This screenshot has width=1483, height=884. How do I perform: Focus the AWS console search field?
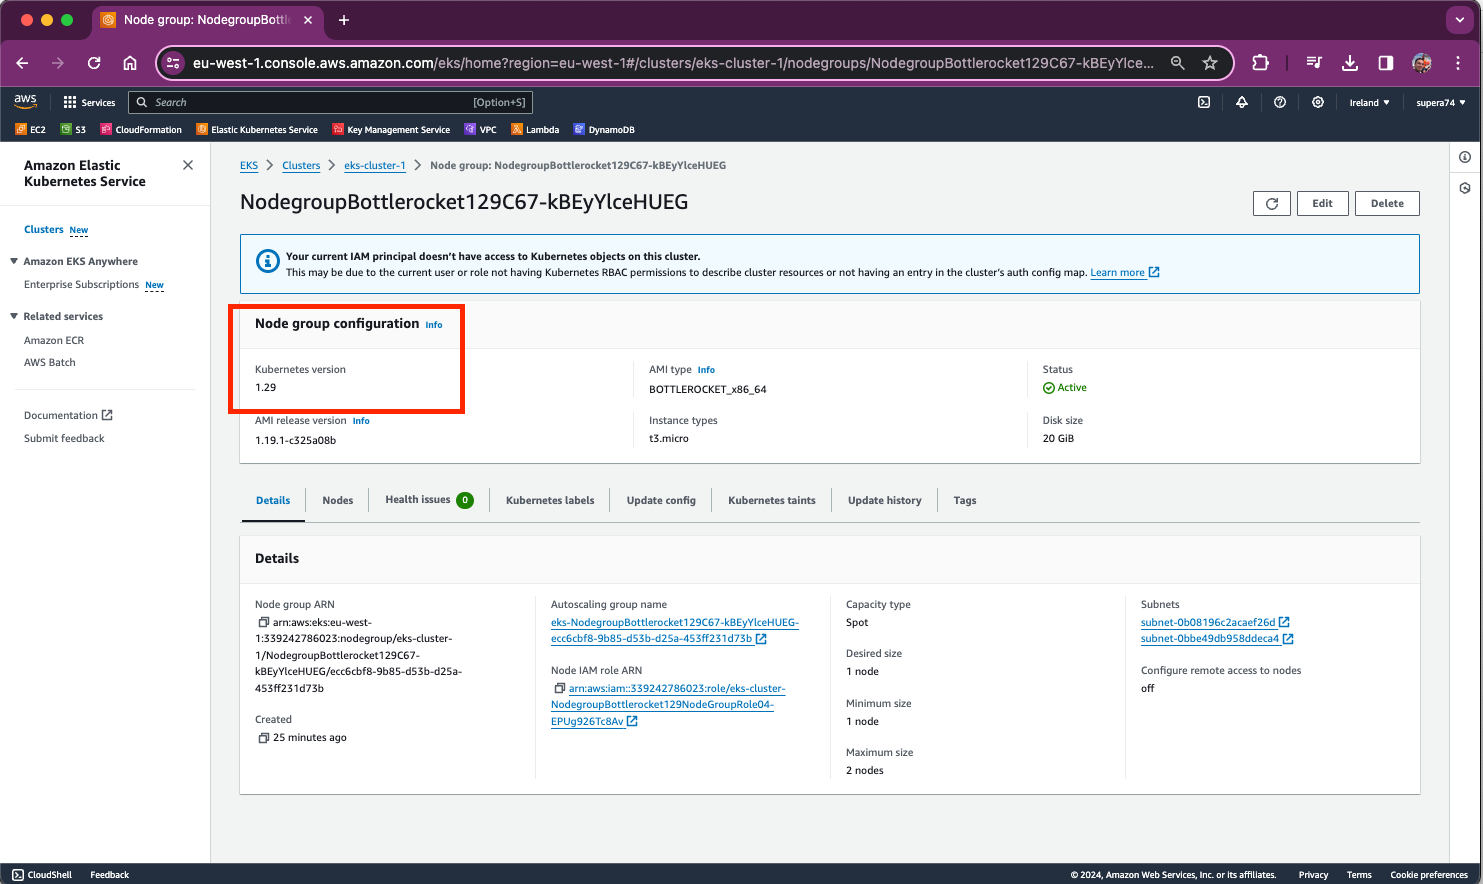[330, 102]
